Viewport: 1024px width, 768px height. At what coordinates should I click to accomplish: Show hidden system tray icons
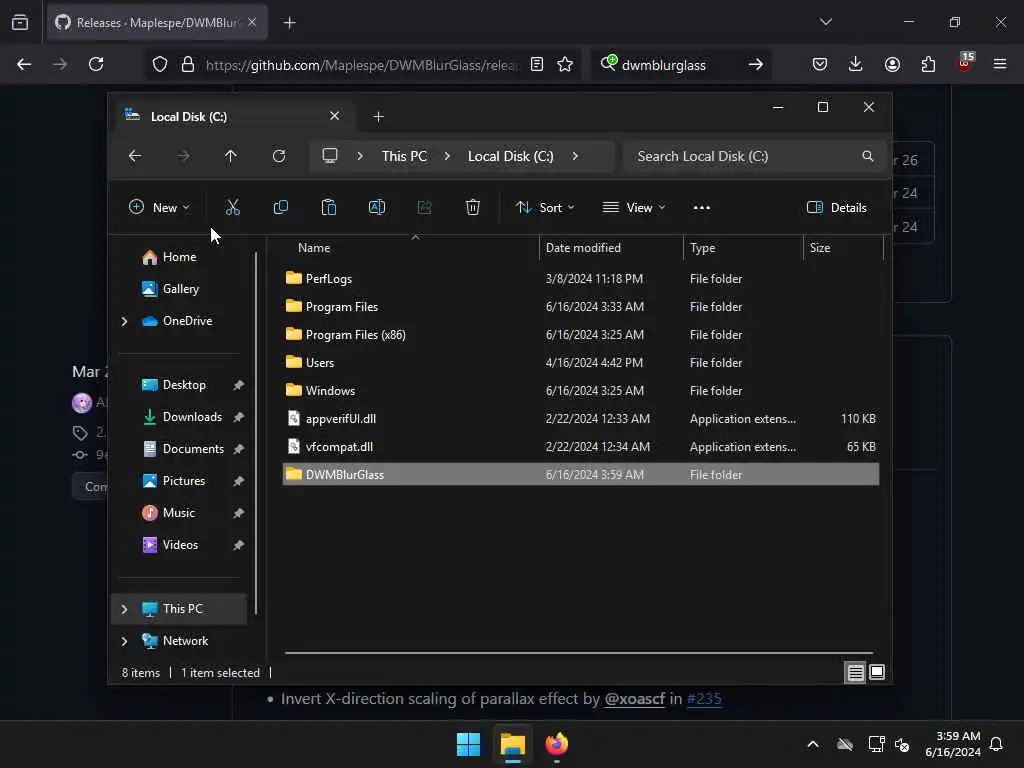812,744
